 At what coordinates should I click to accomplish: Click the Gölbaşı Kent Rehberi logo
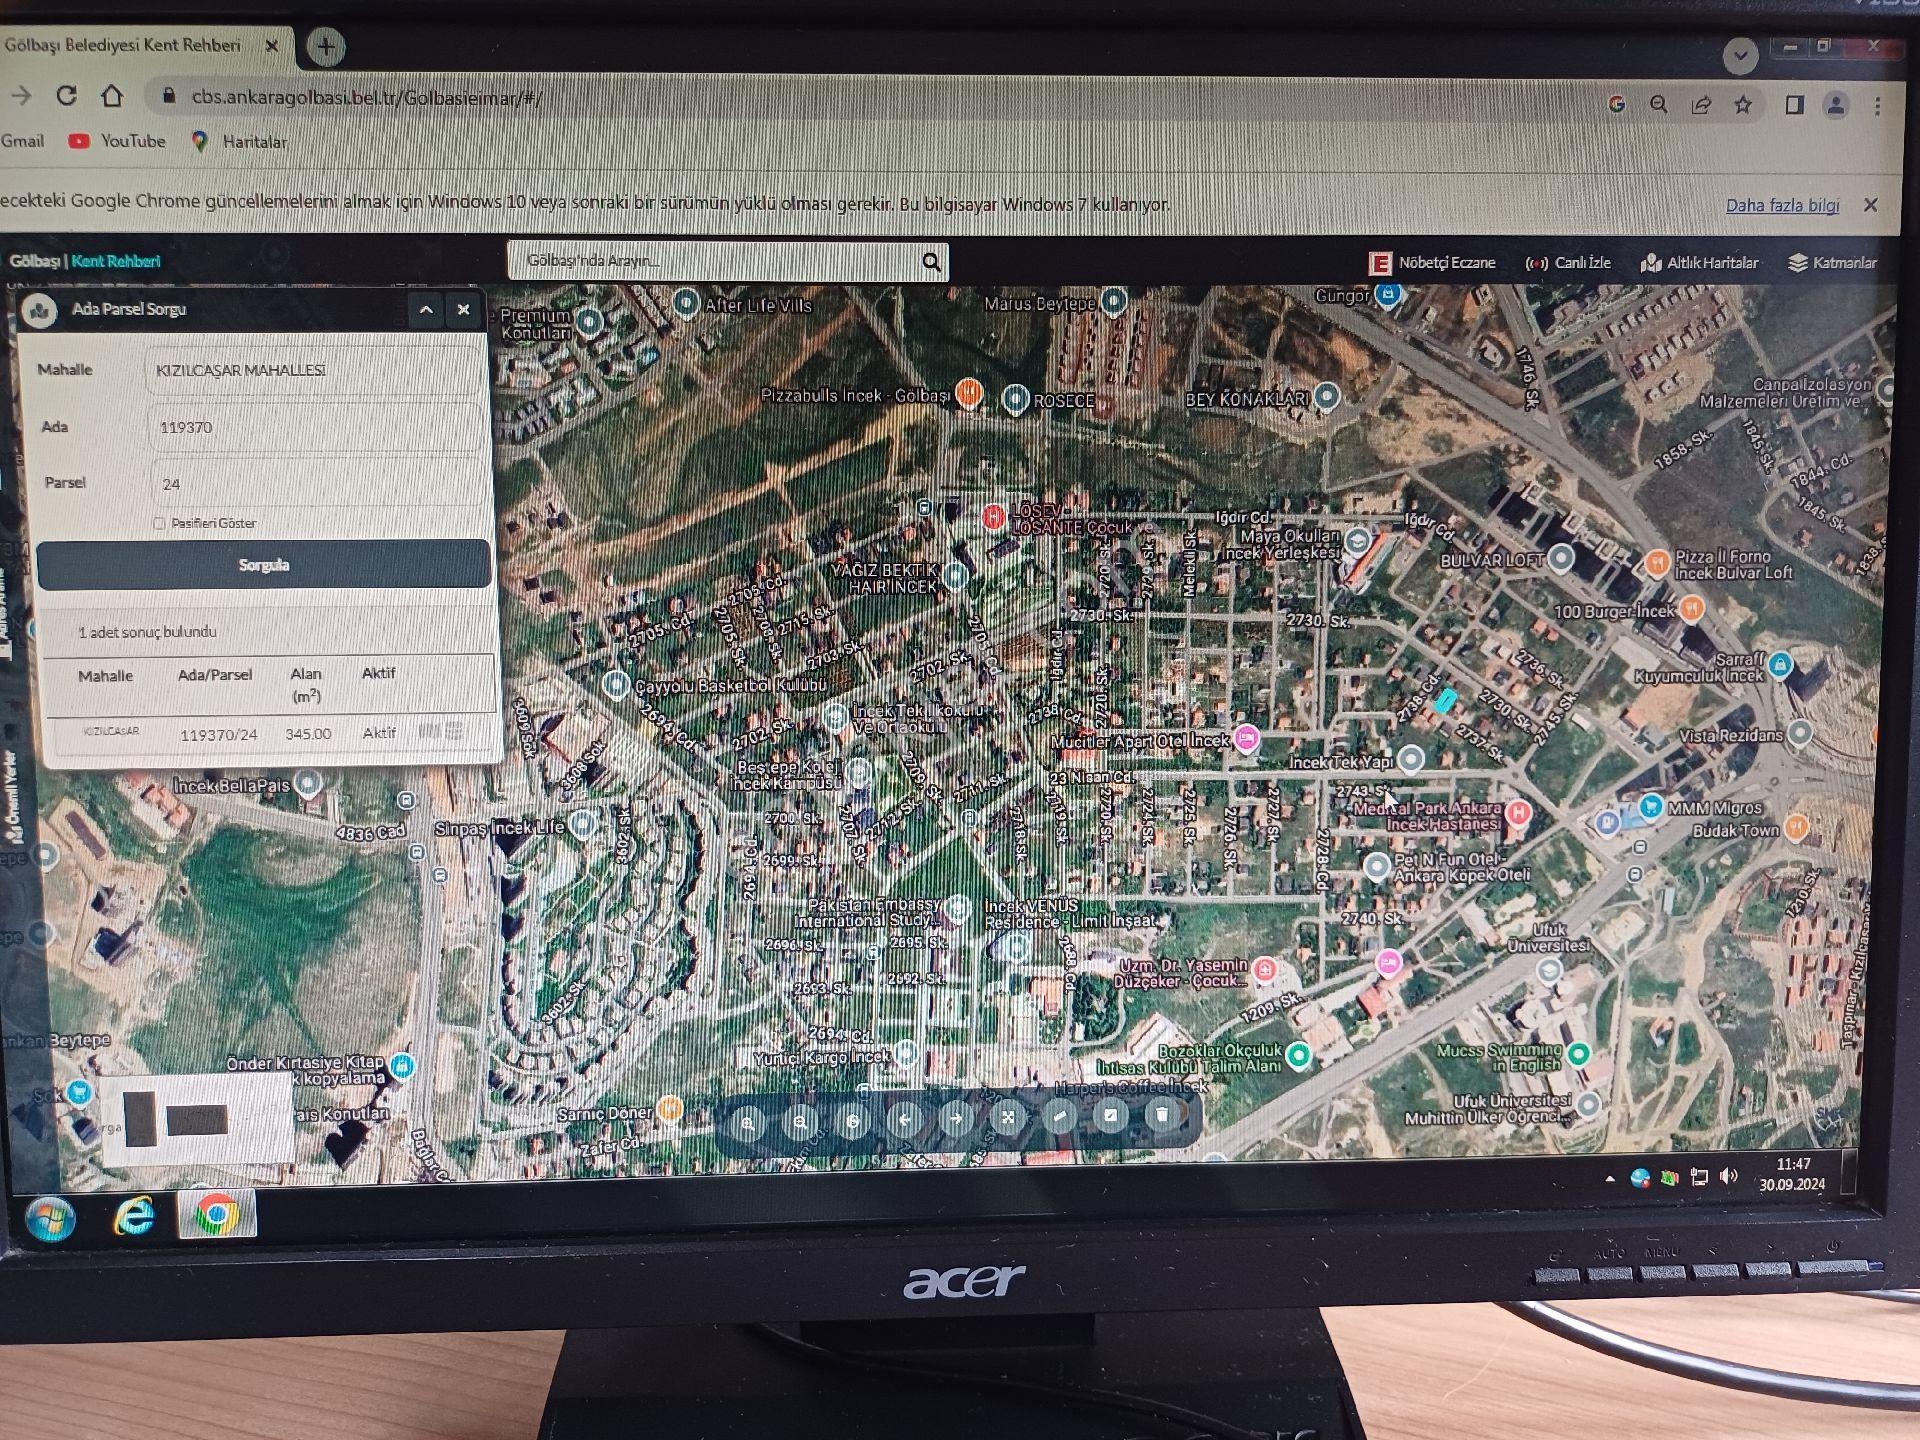(85, 262)
